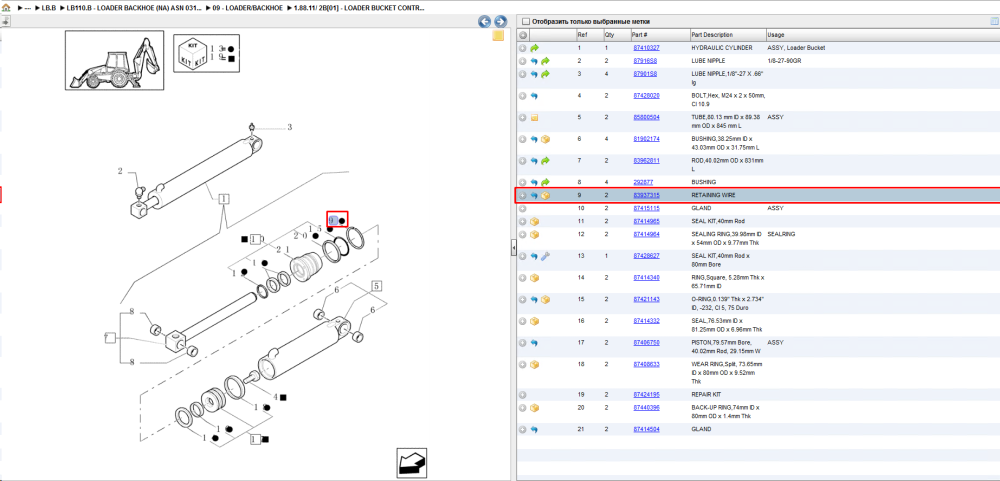Open part number link 87414504
This screenshot has width=1000, height=481.
[x=646, y=429]
